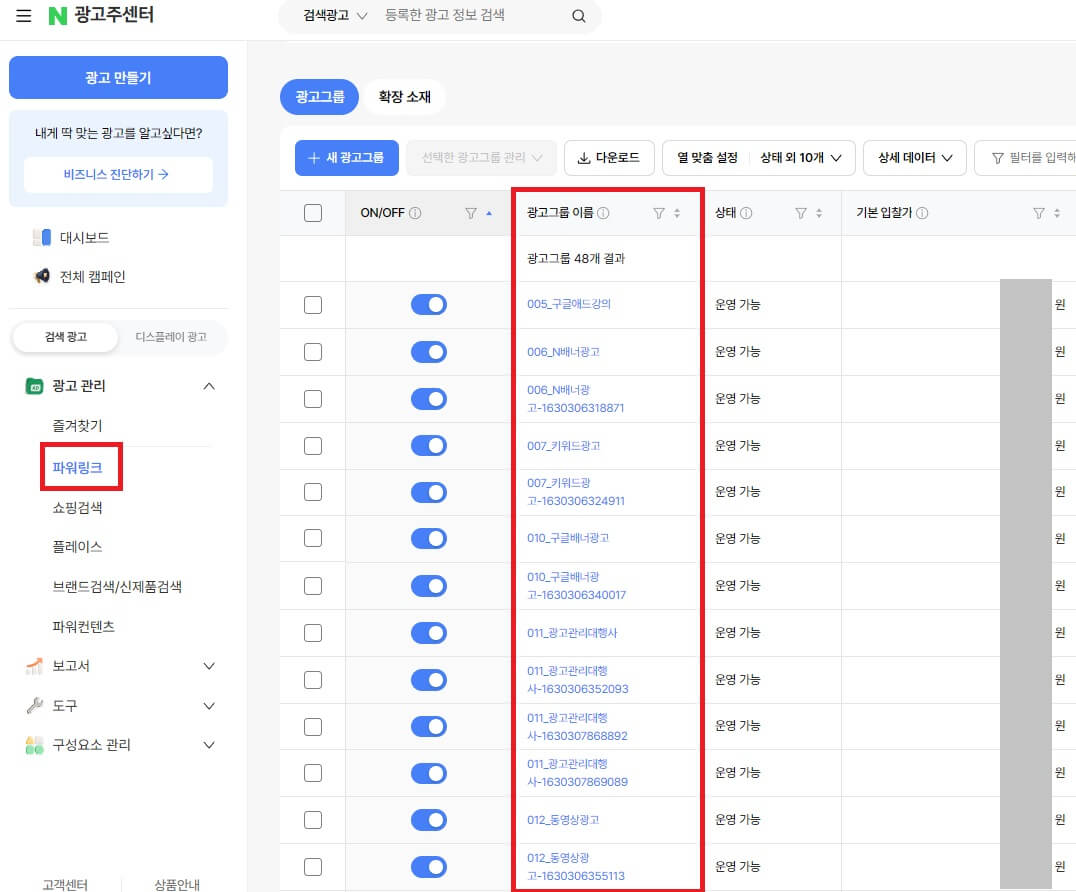Click info icon next to 광고그룹 이름
The image size is (1076, 892).
pos(603,213)
